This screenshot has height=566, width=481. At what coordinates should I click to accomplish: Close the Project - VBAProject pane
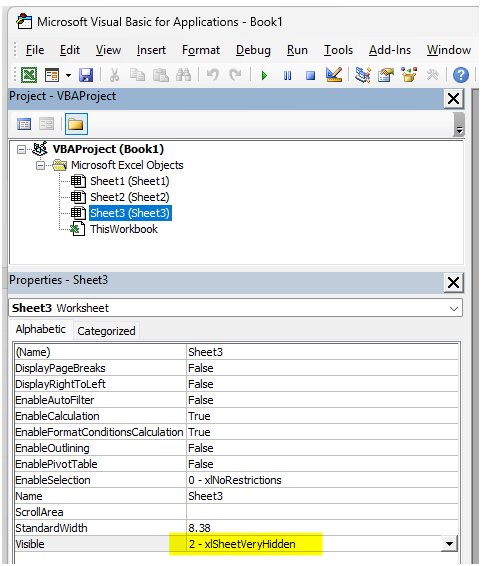pos(454,98)
